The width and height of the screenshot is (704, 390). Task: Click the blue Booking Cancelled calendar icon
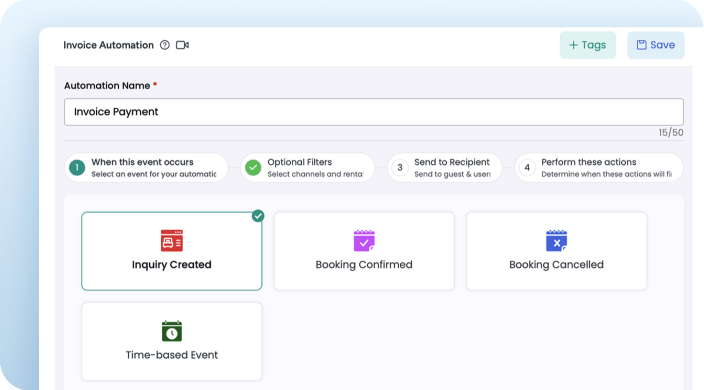pos(556,241)
